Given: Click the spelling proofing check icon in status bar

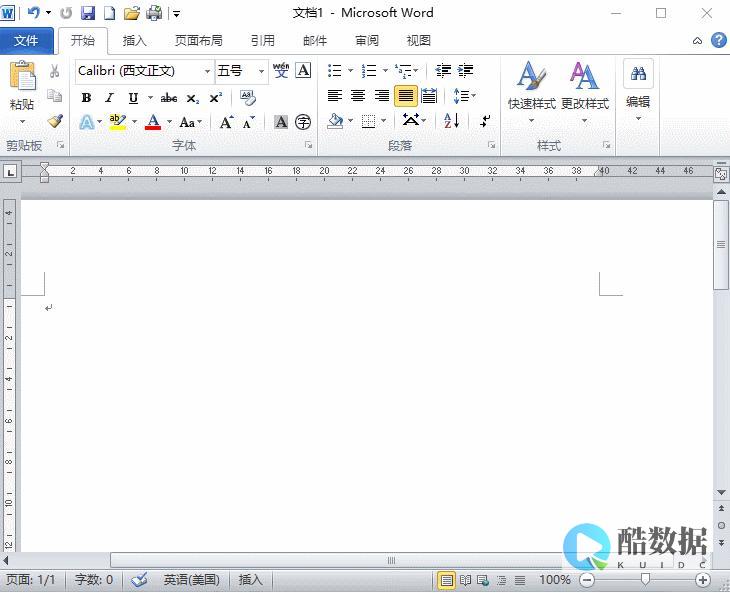Looking at the screenshot, I should tap(139, 580).
